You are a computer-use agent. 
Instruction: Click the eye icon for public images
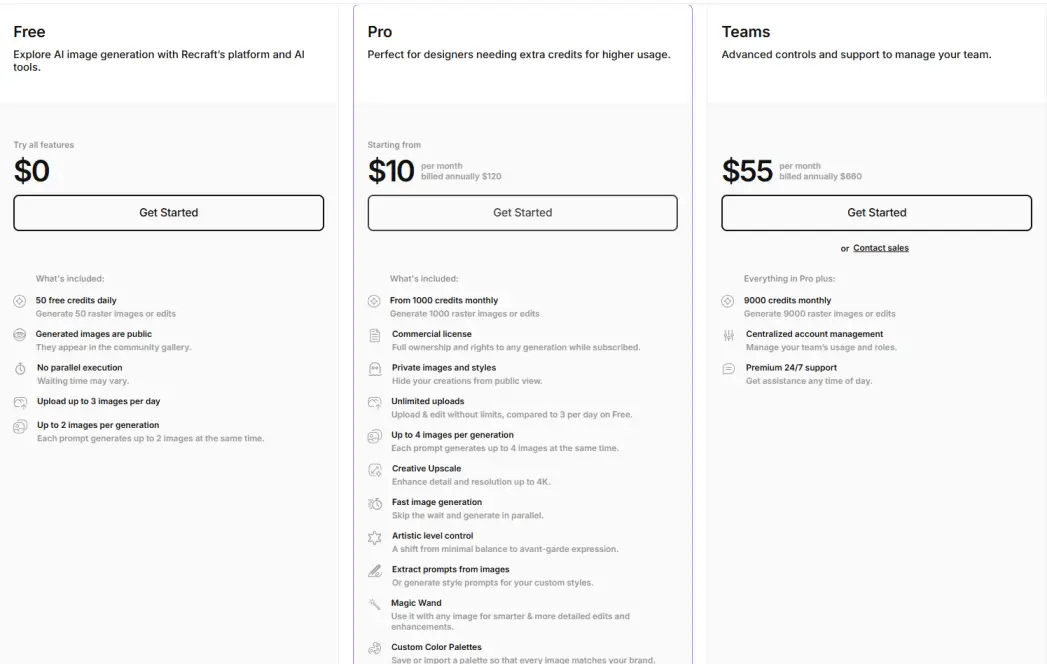coord(20,335)
